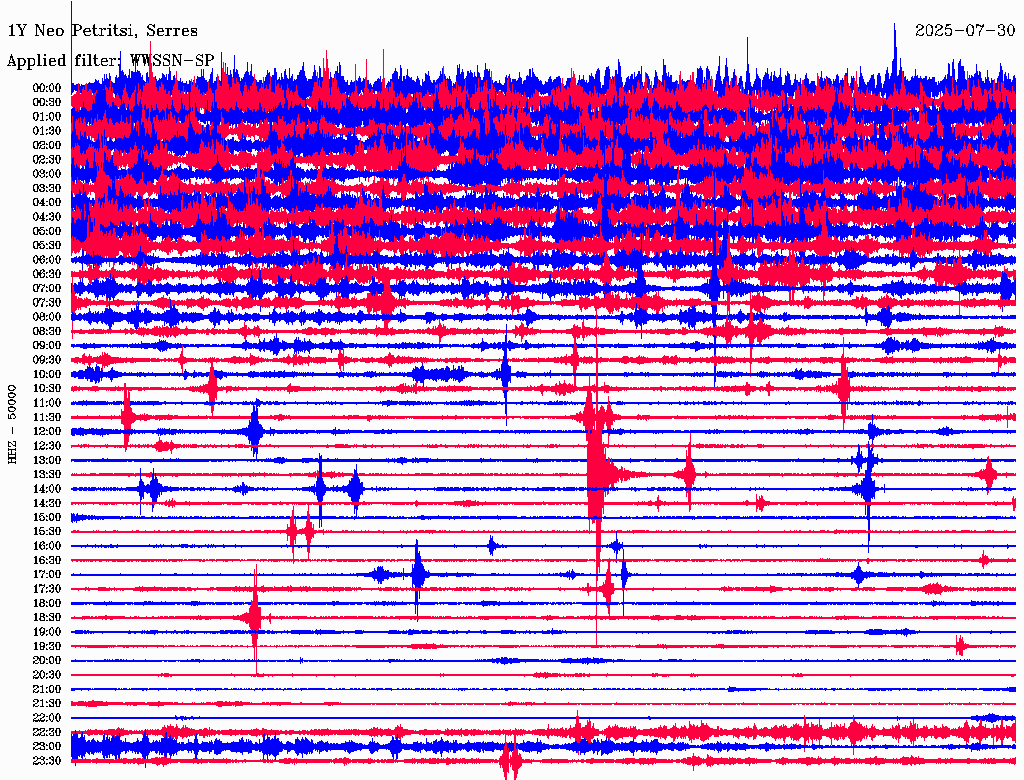Click the largest red seismic event at 13:00

tap(597, 462)
